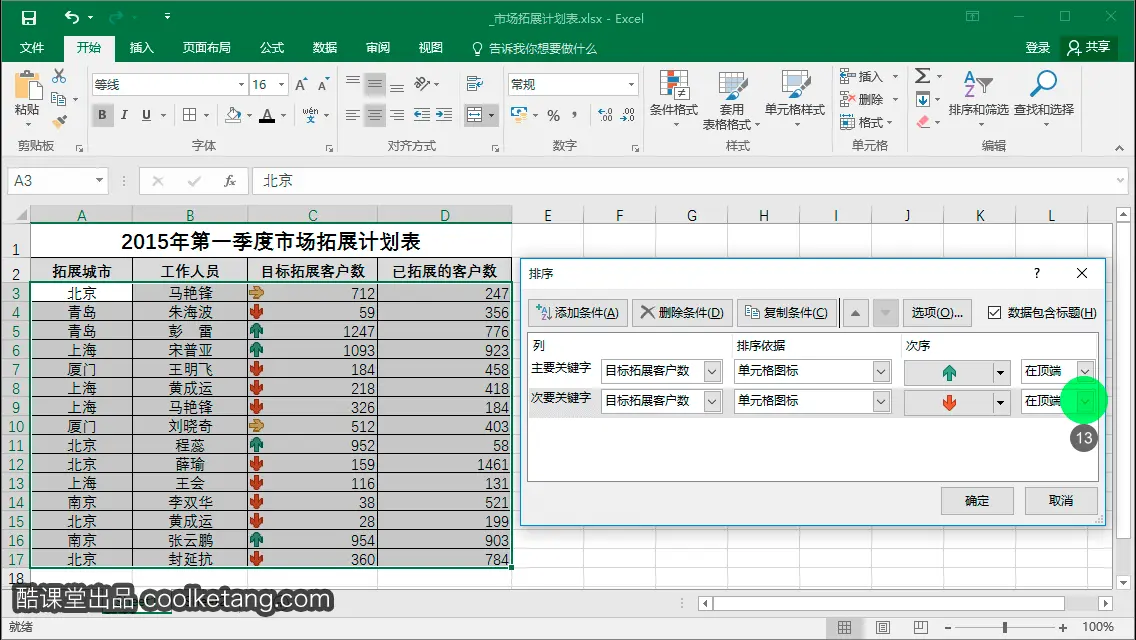Click the Undo arrow icon
The height and width of the screenshot is (640, 1136).
coord(72,17)
